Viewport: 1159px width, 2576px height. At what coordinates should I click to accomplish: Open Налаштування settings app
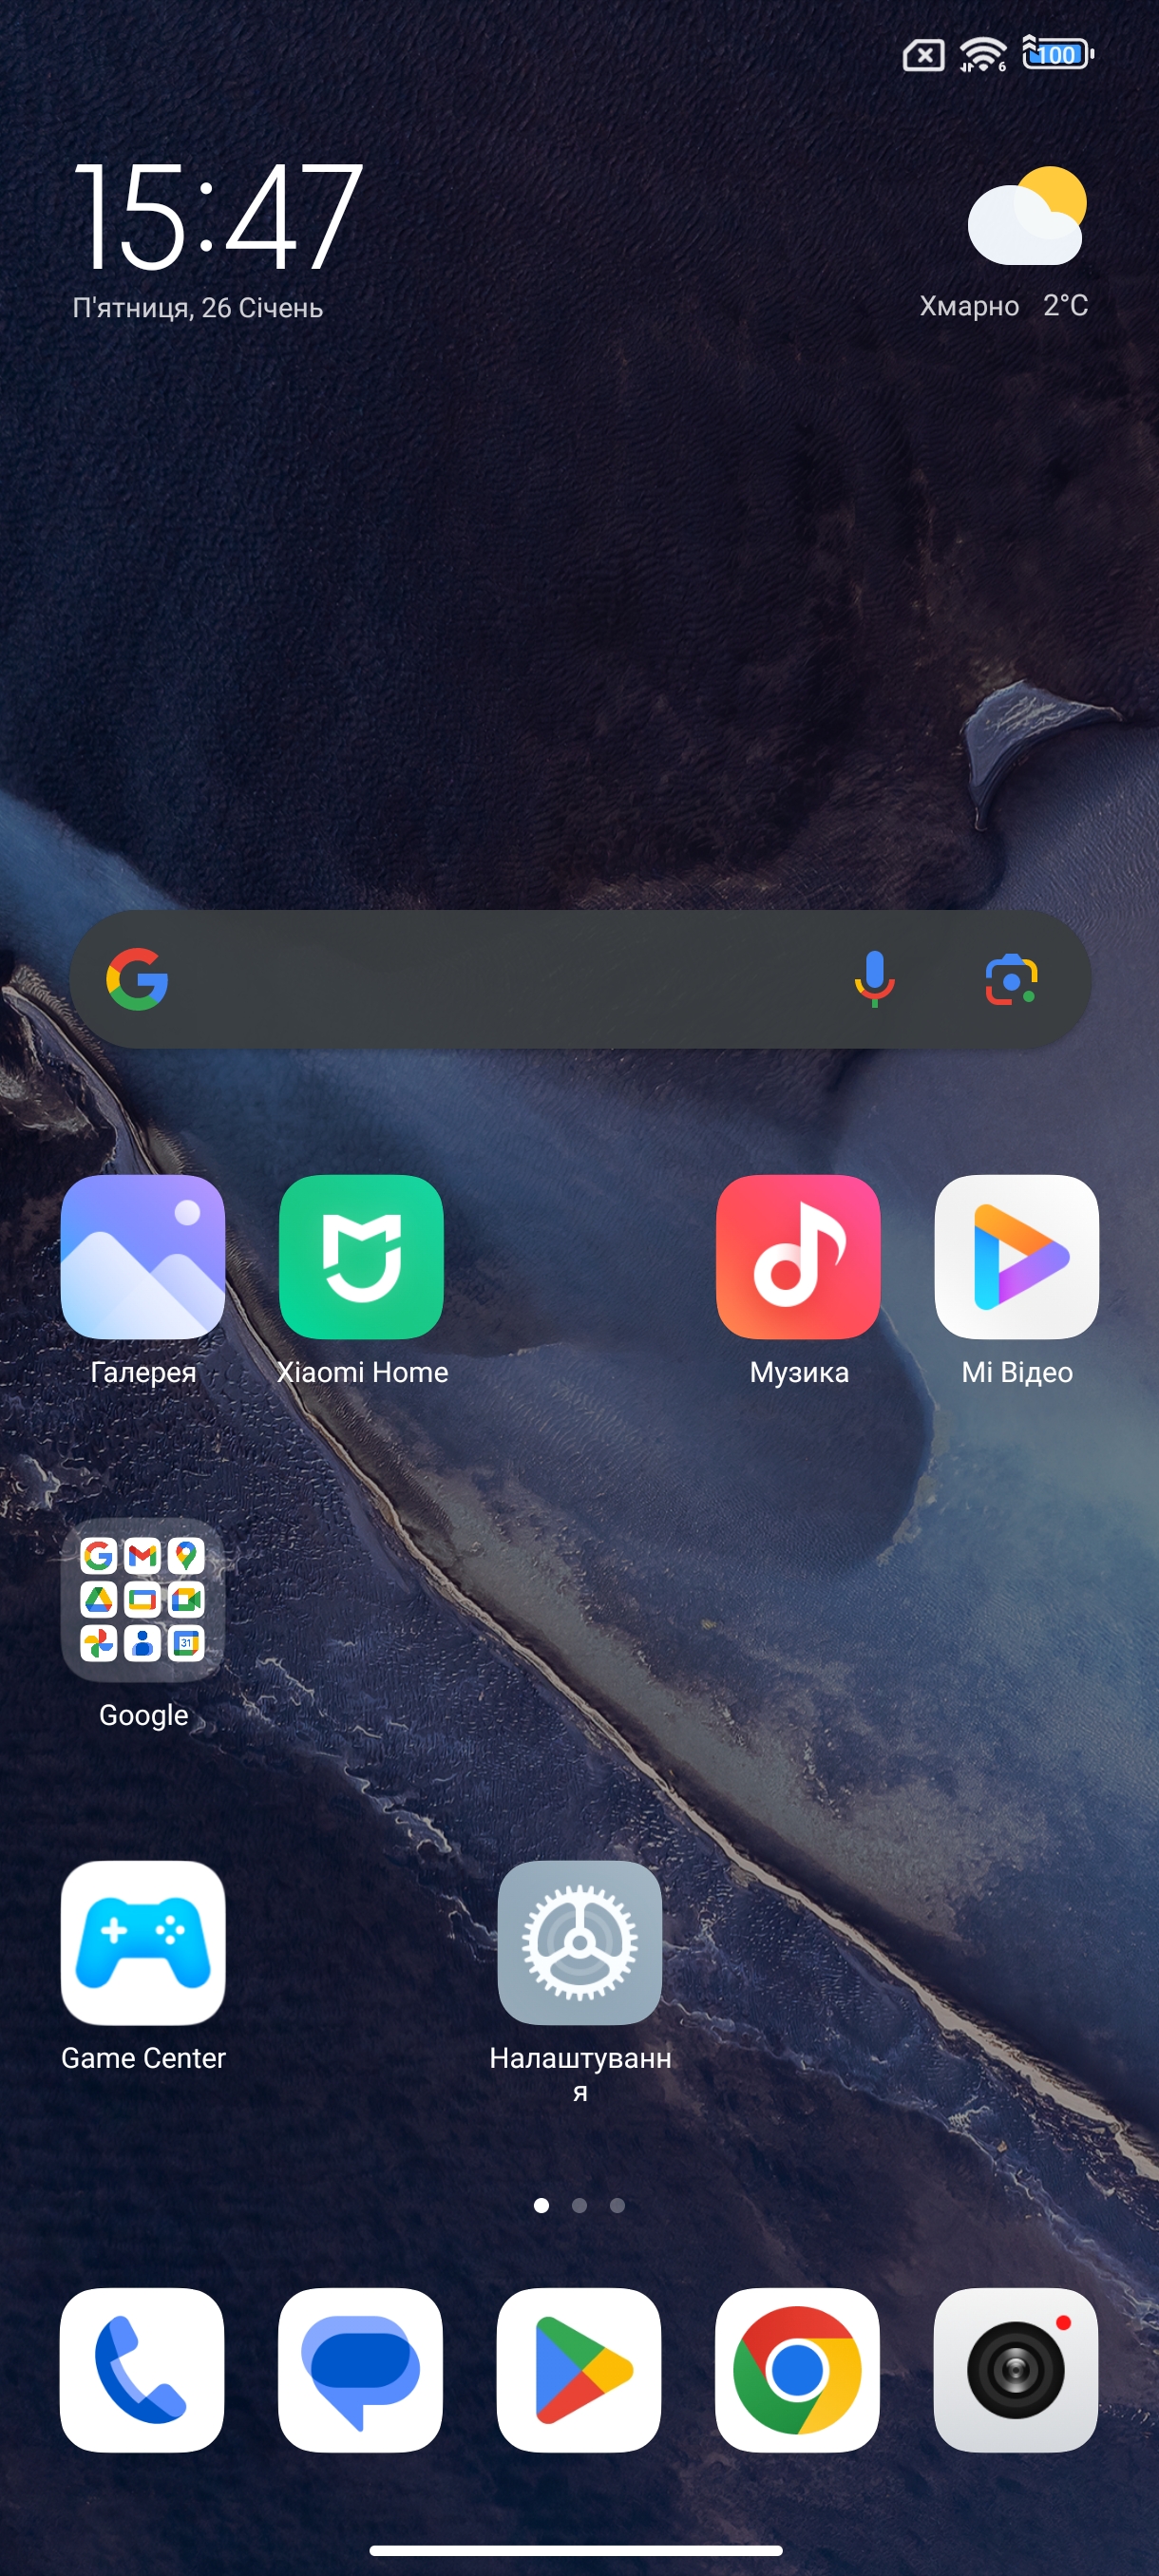(579, 1942)
